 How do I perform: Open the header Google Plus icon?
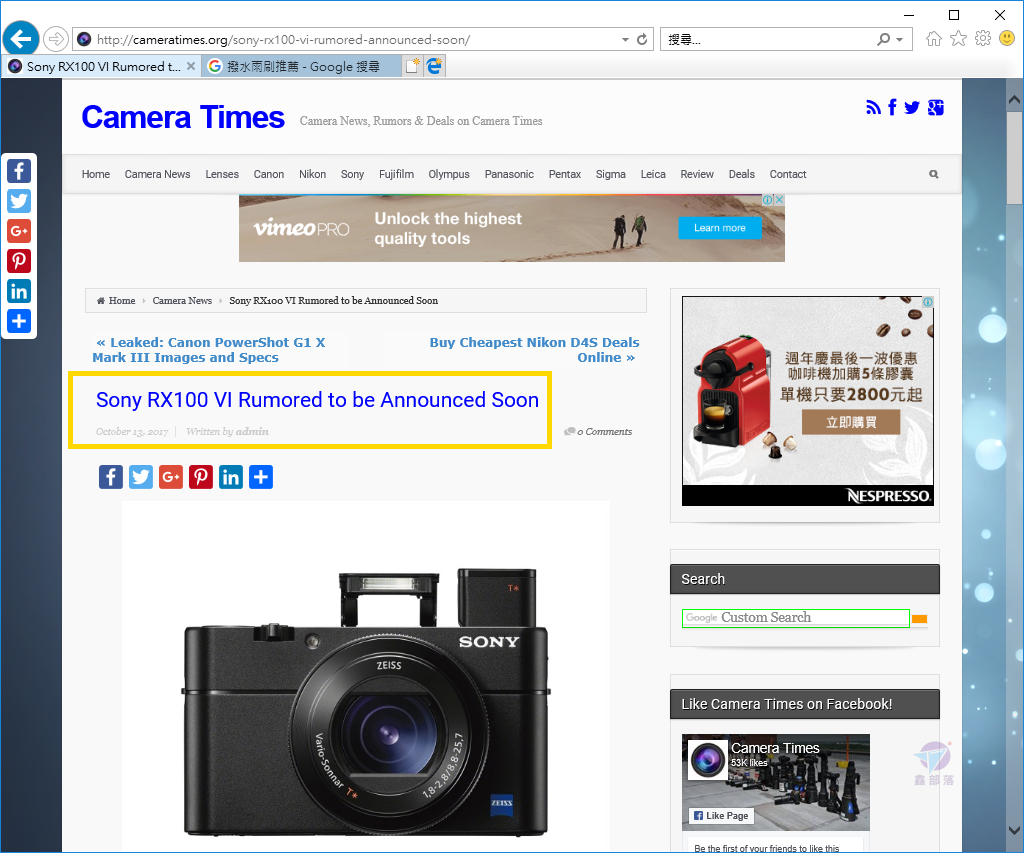[x=936, y=108]
